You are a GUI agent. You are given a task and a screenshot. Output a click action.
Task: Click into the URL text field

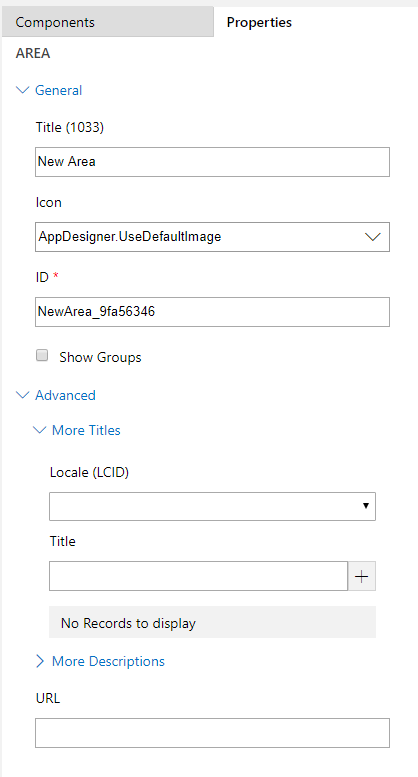[212, 732]
